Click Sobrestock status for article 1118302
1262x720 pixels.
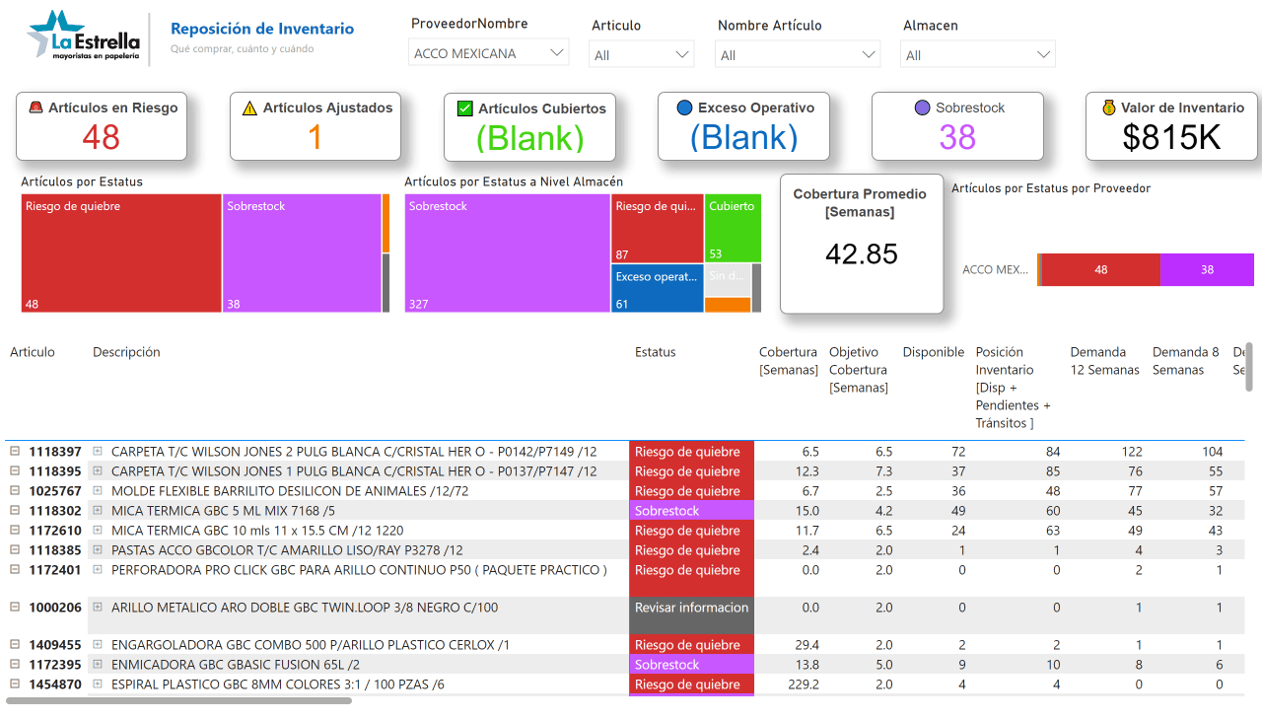click(691, 511)
